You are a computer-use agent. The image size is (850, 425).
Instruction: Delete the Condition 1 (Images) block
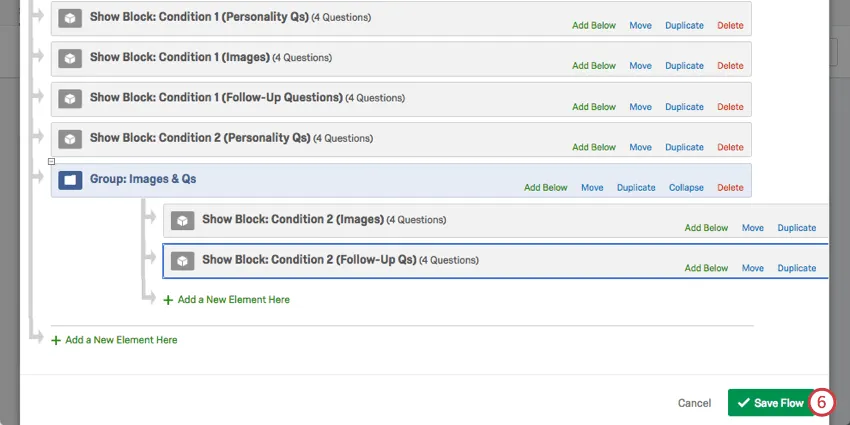[730, 66]
